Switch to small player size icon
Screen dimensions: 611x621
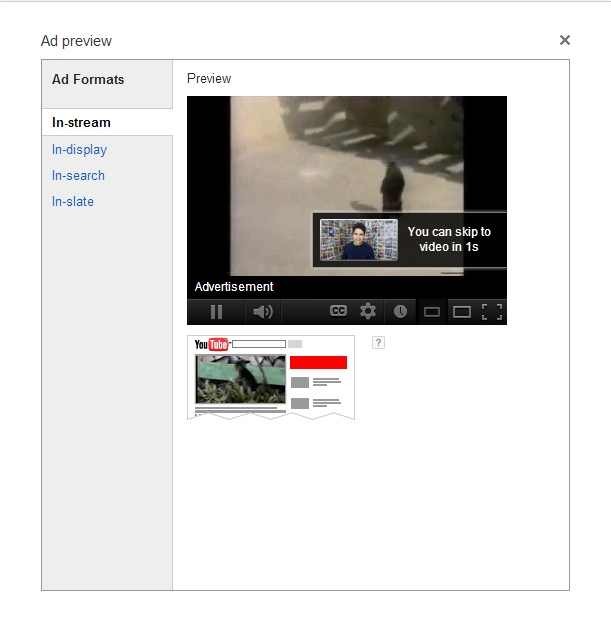coord(432,312)
